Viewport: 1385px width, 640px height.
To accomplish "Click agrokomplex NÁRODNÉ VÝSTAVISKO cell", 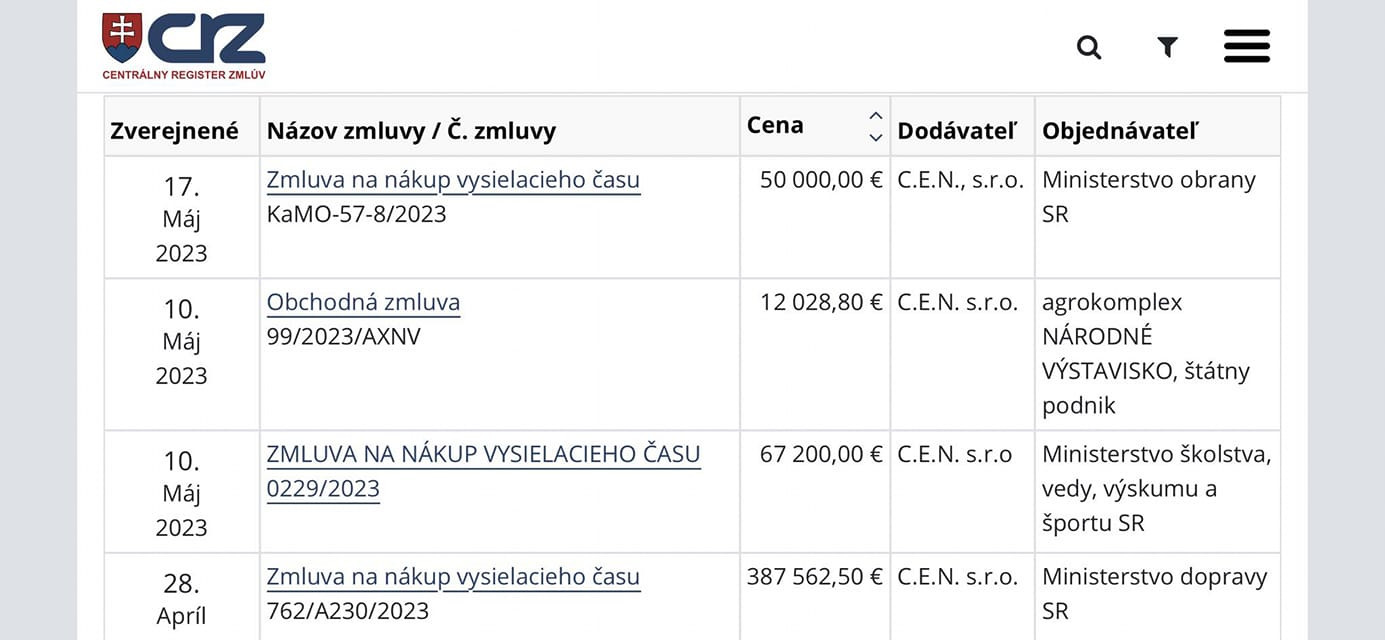I will pos(1145,354).
